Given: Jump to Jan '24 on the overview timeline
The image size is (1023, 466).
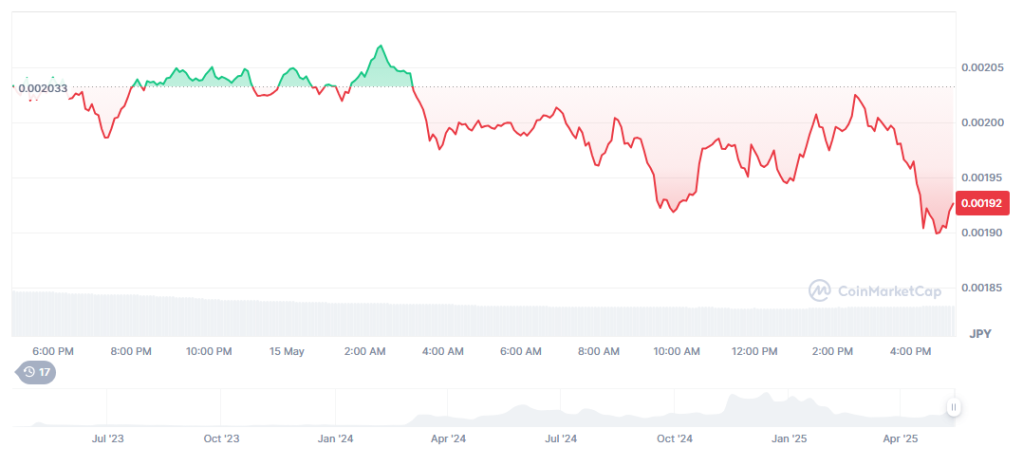Looking at the screenshot, I should [335, 439].
